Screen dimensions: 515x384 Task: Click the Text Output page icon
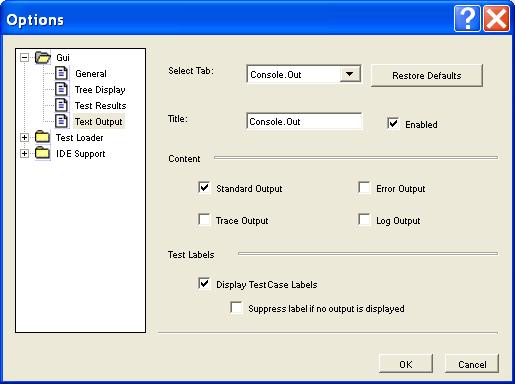tap(61, 121)
